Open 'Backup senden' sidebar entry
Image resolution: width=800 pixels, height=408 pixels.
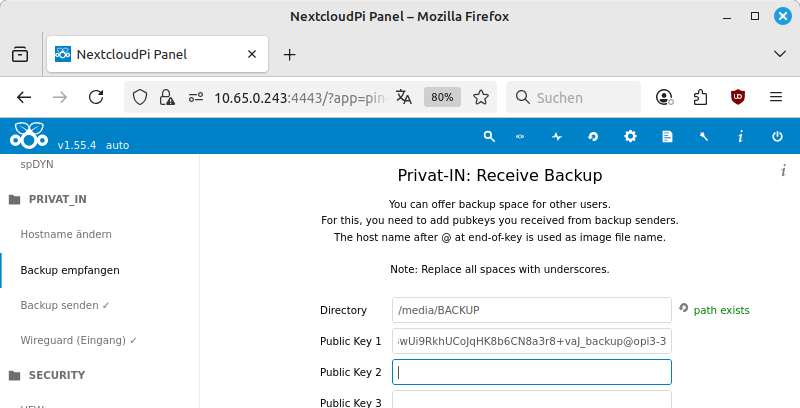[x=65, y=305]
